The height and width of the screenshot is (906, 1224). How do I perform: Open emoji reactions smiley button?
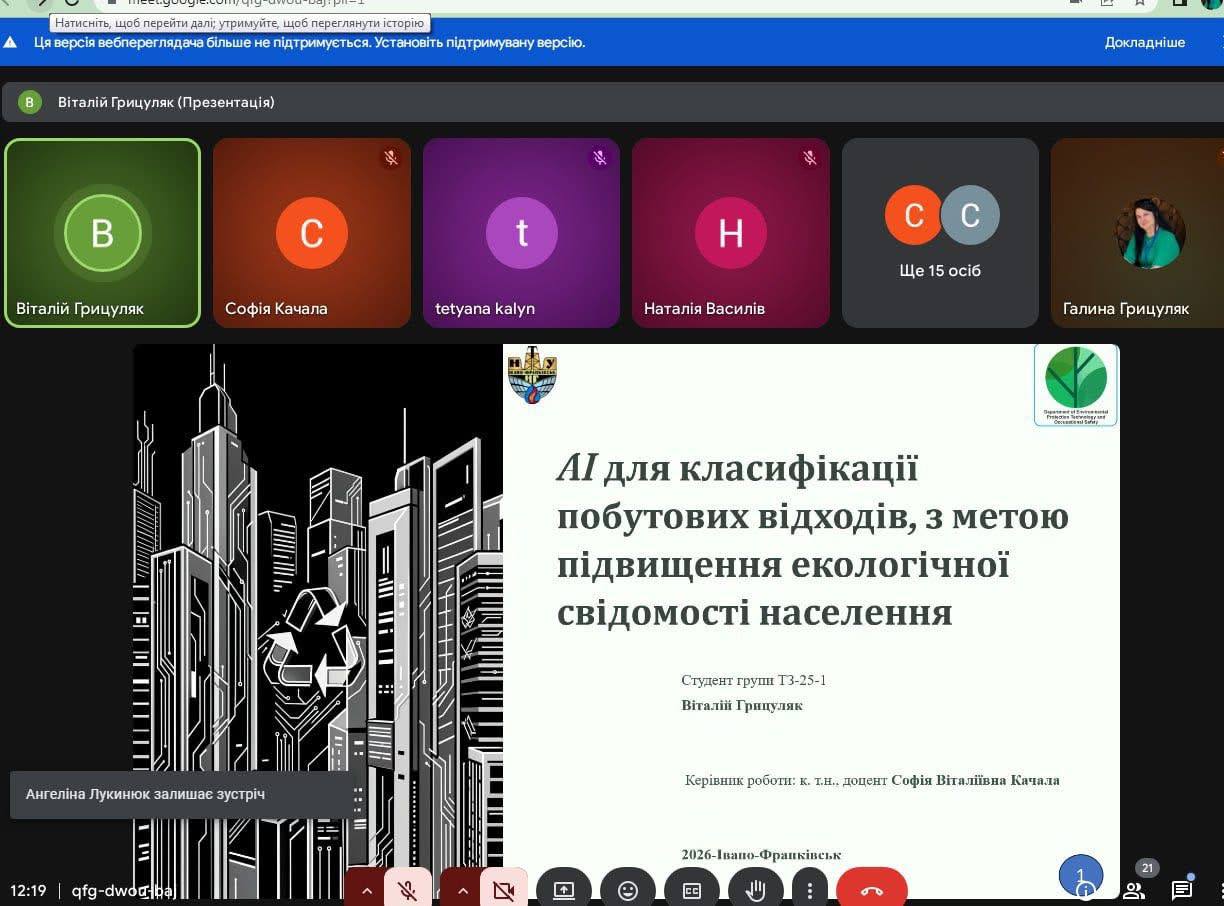[628, 889]
